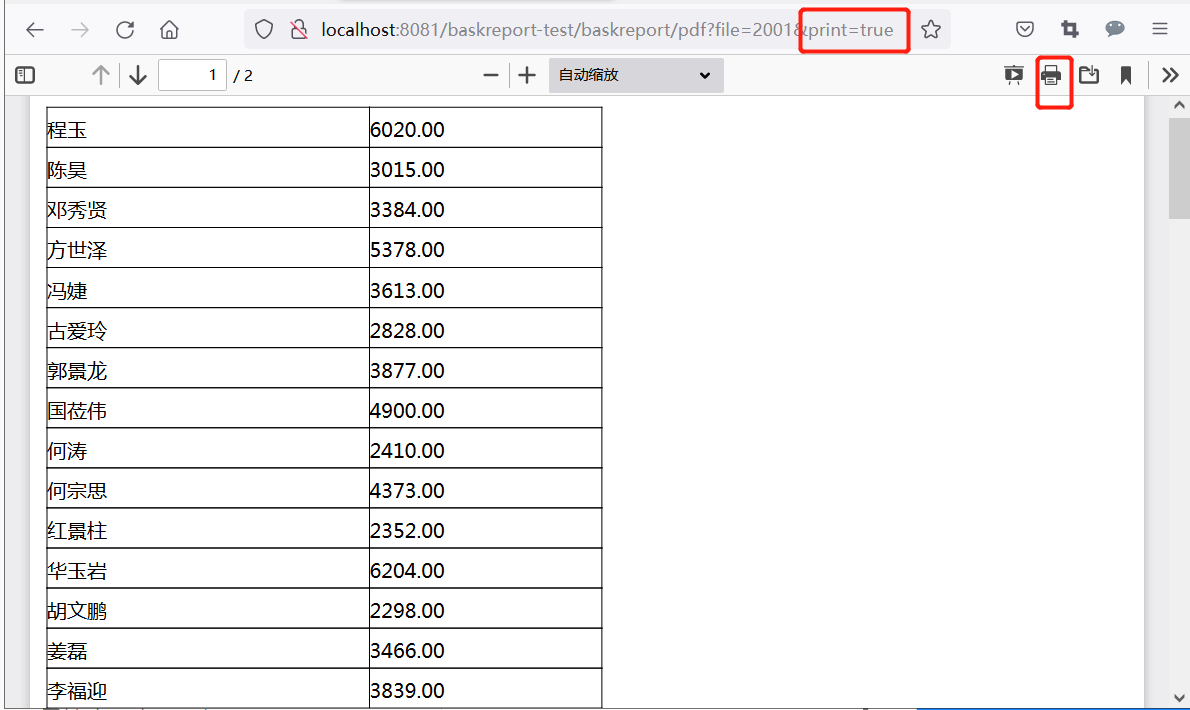Open the chat bubble extension
The height and width of the screenshot is (710, 1190).
pyautogui.click(x=1114, y=30)
